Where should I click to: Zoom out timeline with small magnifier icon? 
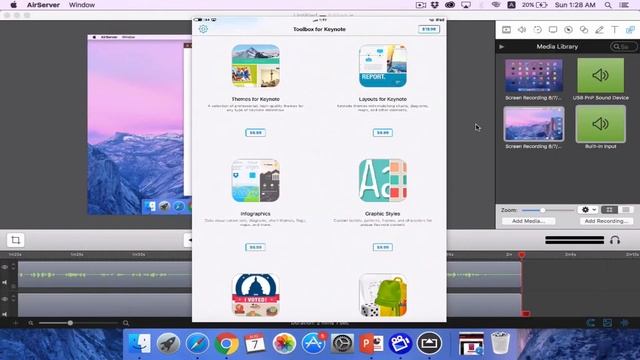(x=31, y=323)
